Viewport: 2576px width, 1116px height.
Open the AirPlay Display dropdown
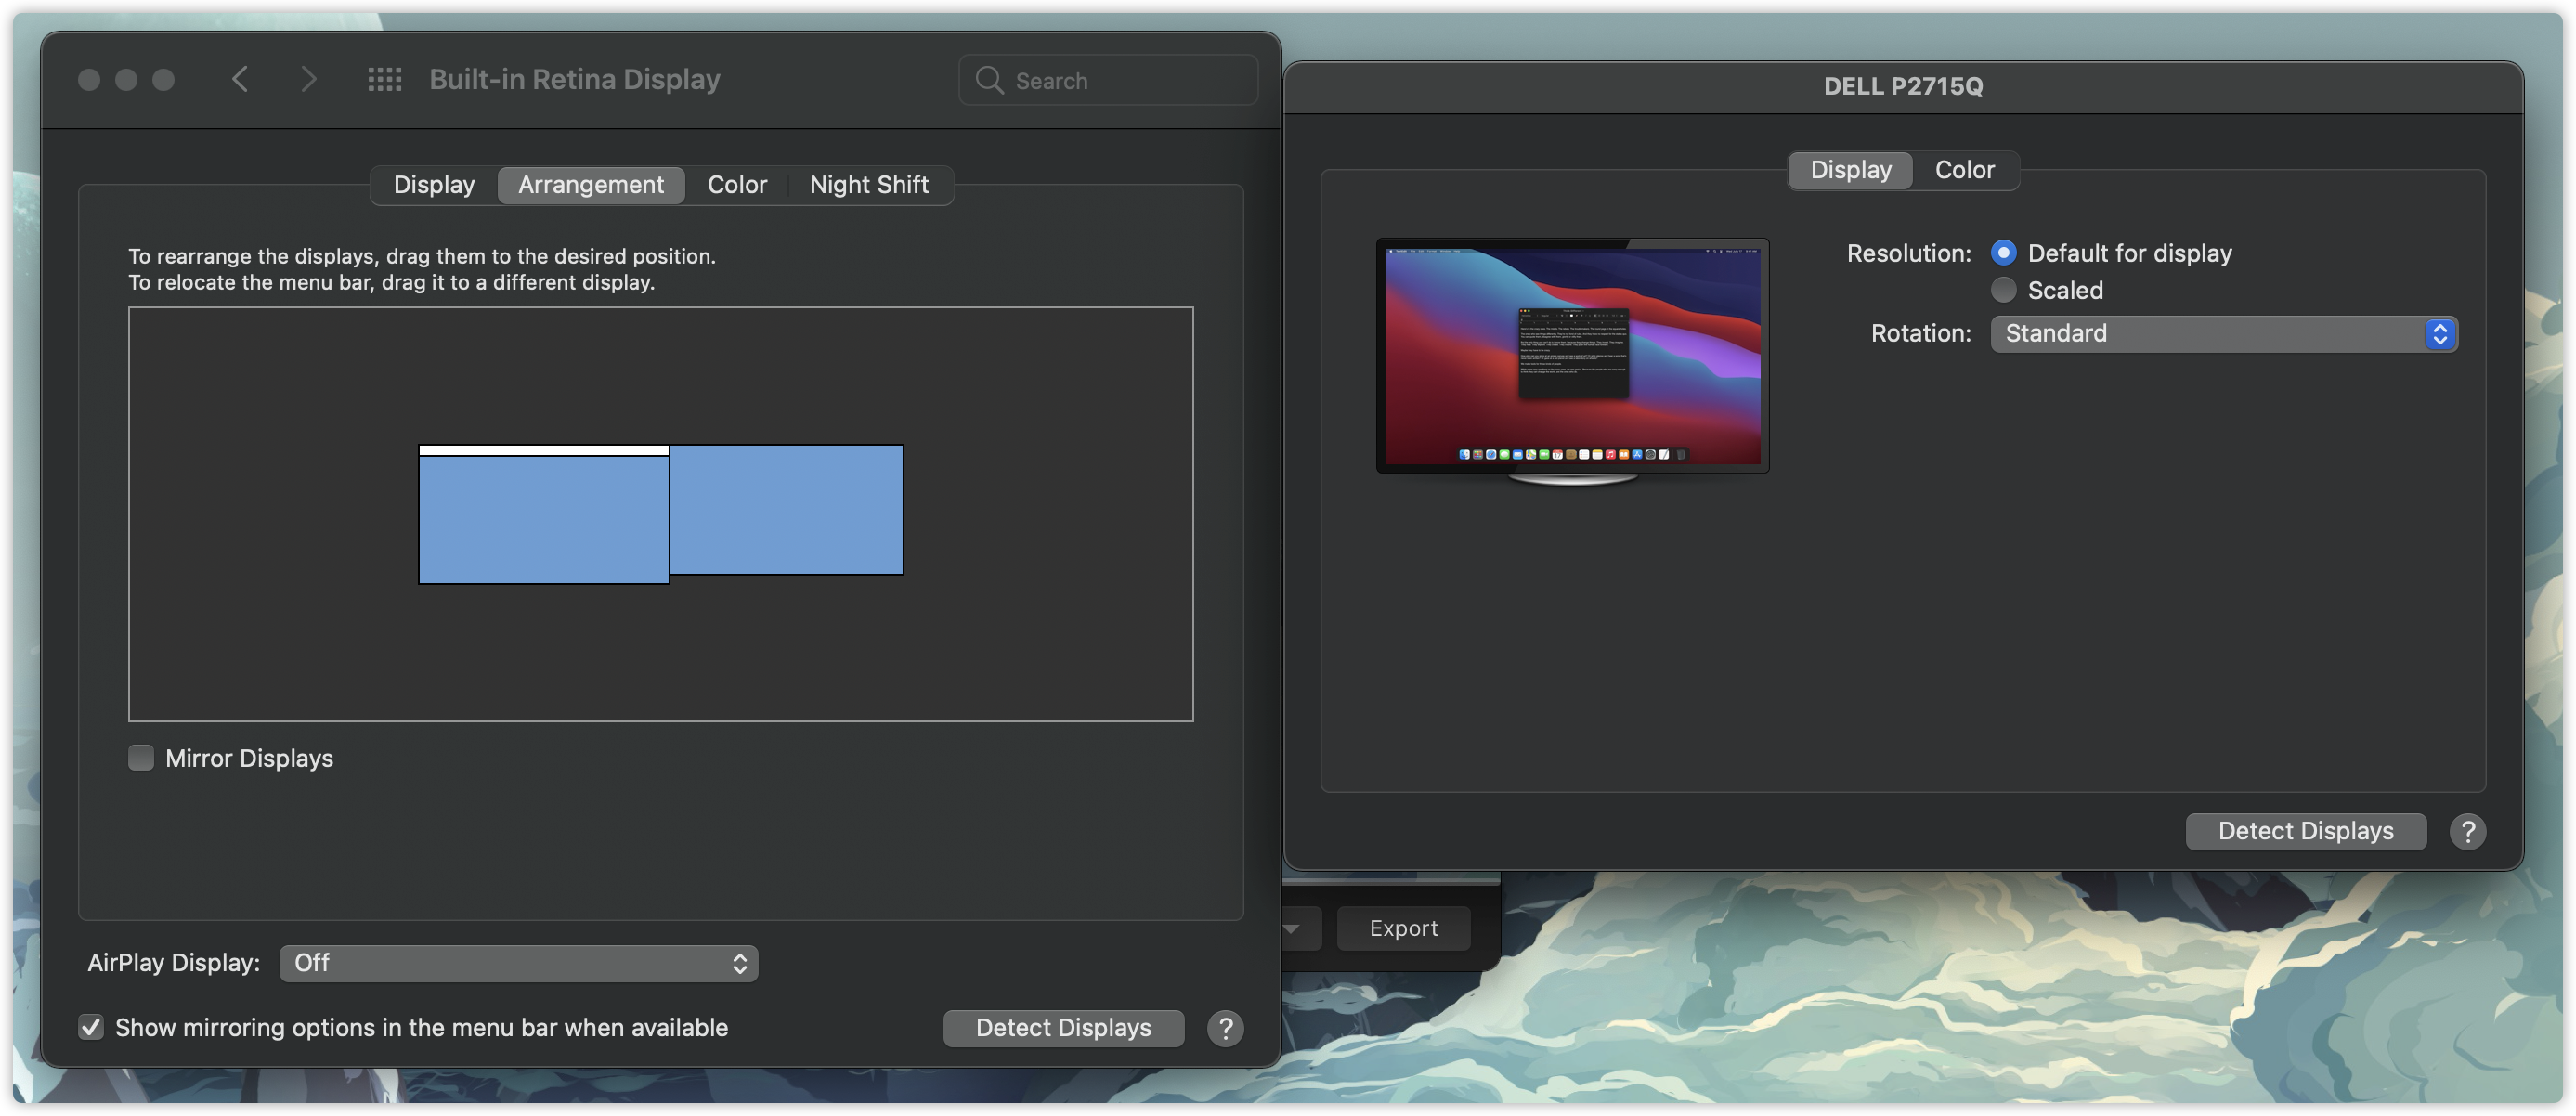click(x=517, y=963)
